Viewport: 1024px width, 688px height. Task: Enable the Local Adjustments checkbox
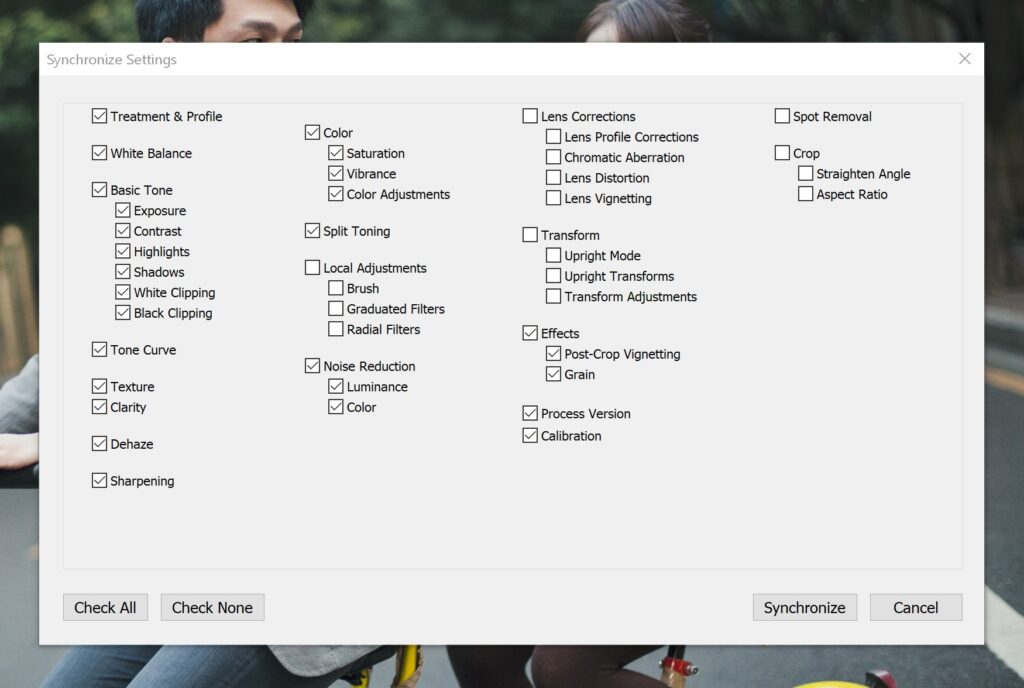[x=312, y=268]
